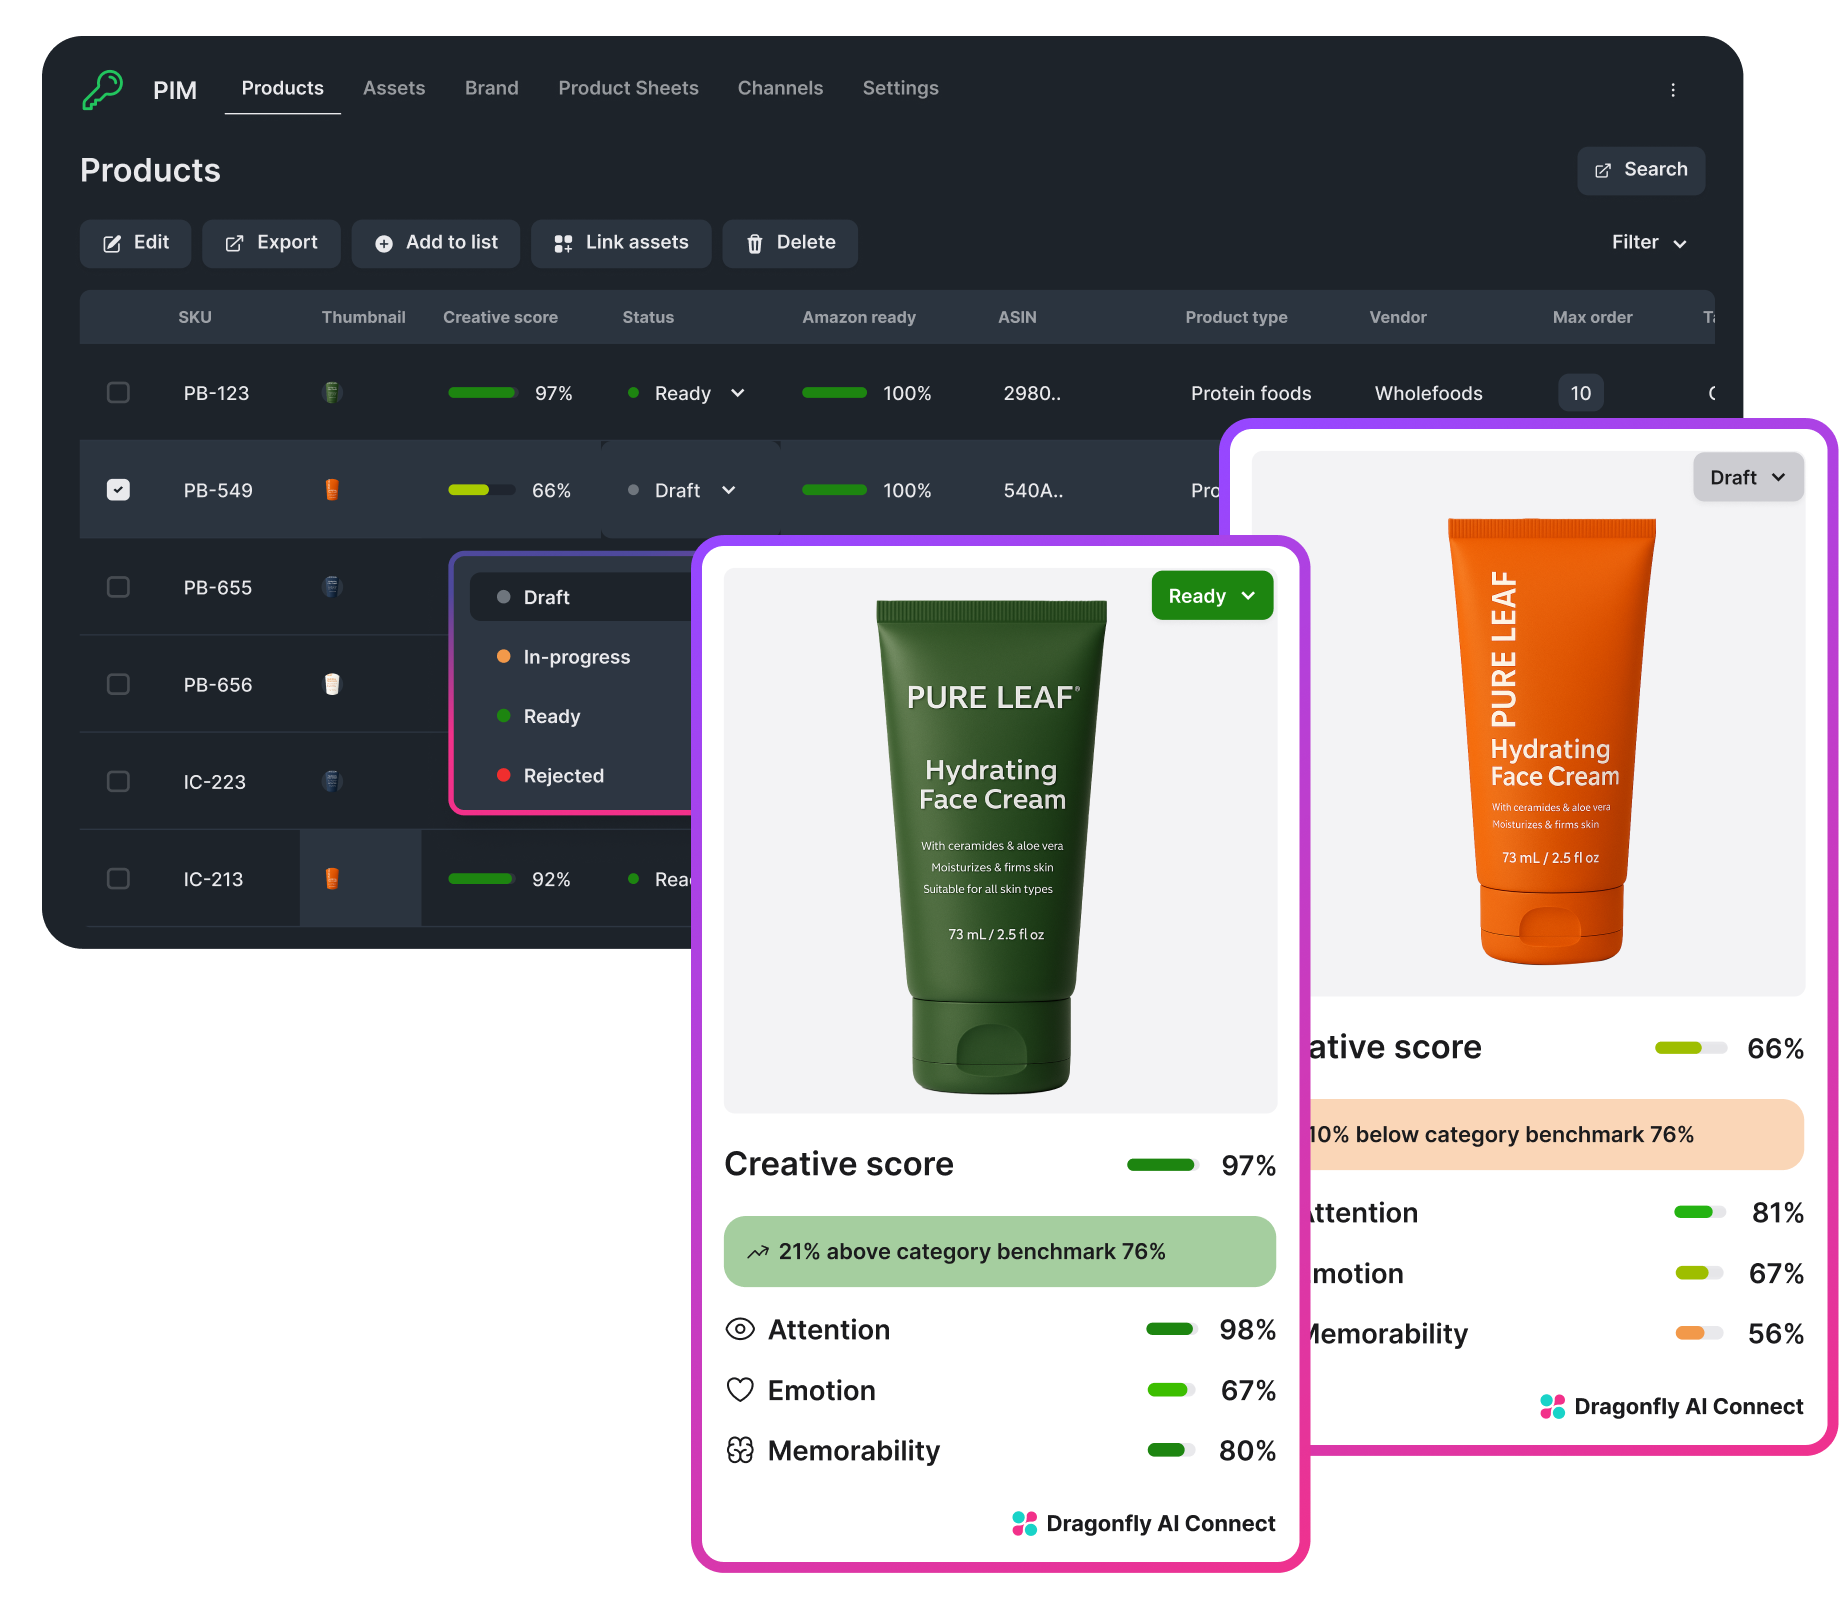Click the 21% above category benchmark banner
Screen dimensions: 1842x1599
coord(1000,1252)
